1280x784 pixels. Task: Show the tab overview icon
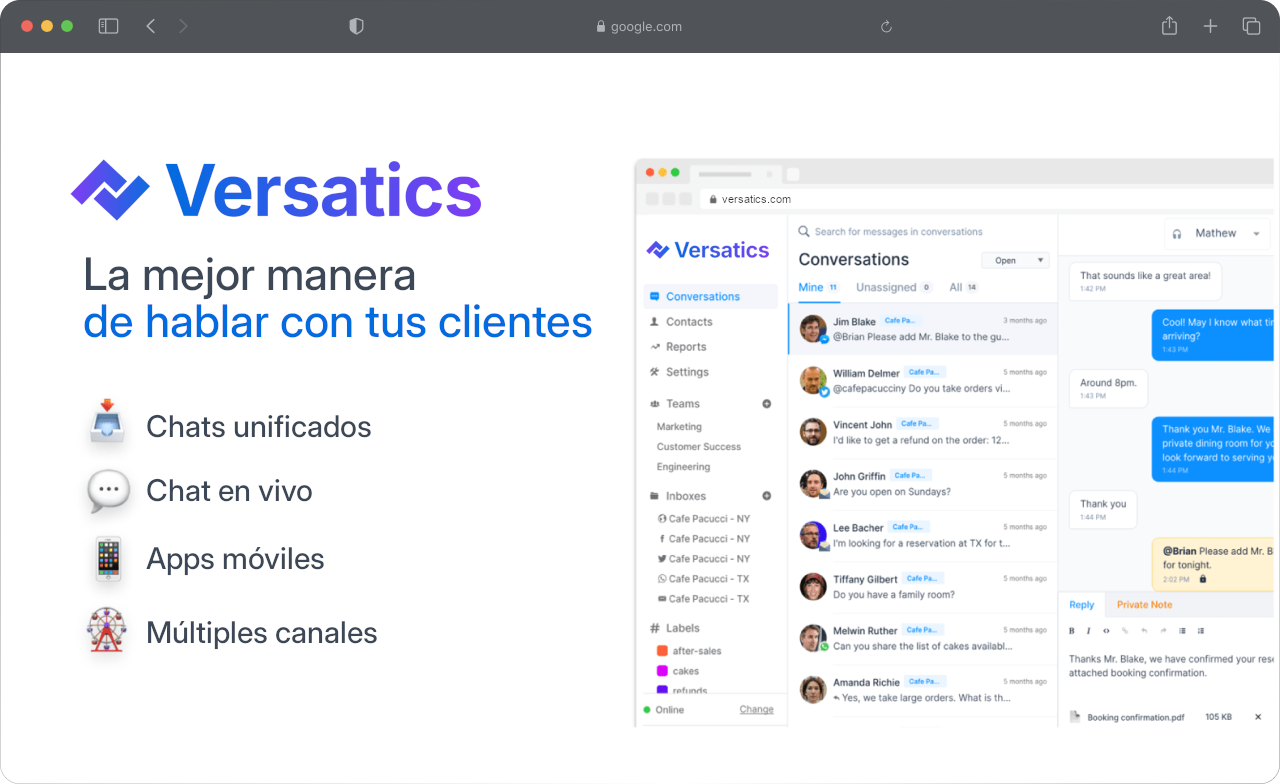[x=1251, y=27]
